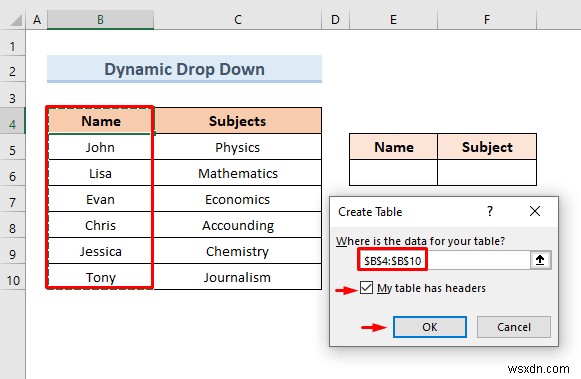Select the Mathematics cell
The width and height of the screenshot is (581, 379).
[238, 173]
